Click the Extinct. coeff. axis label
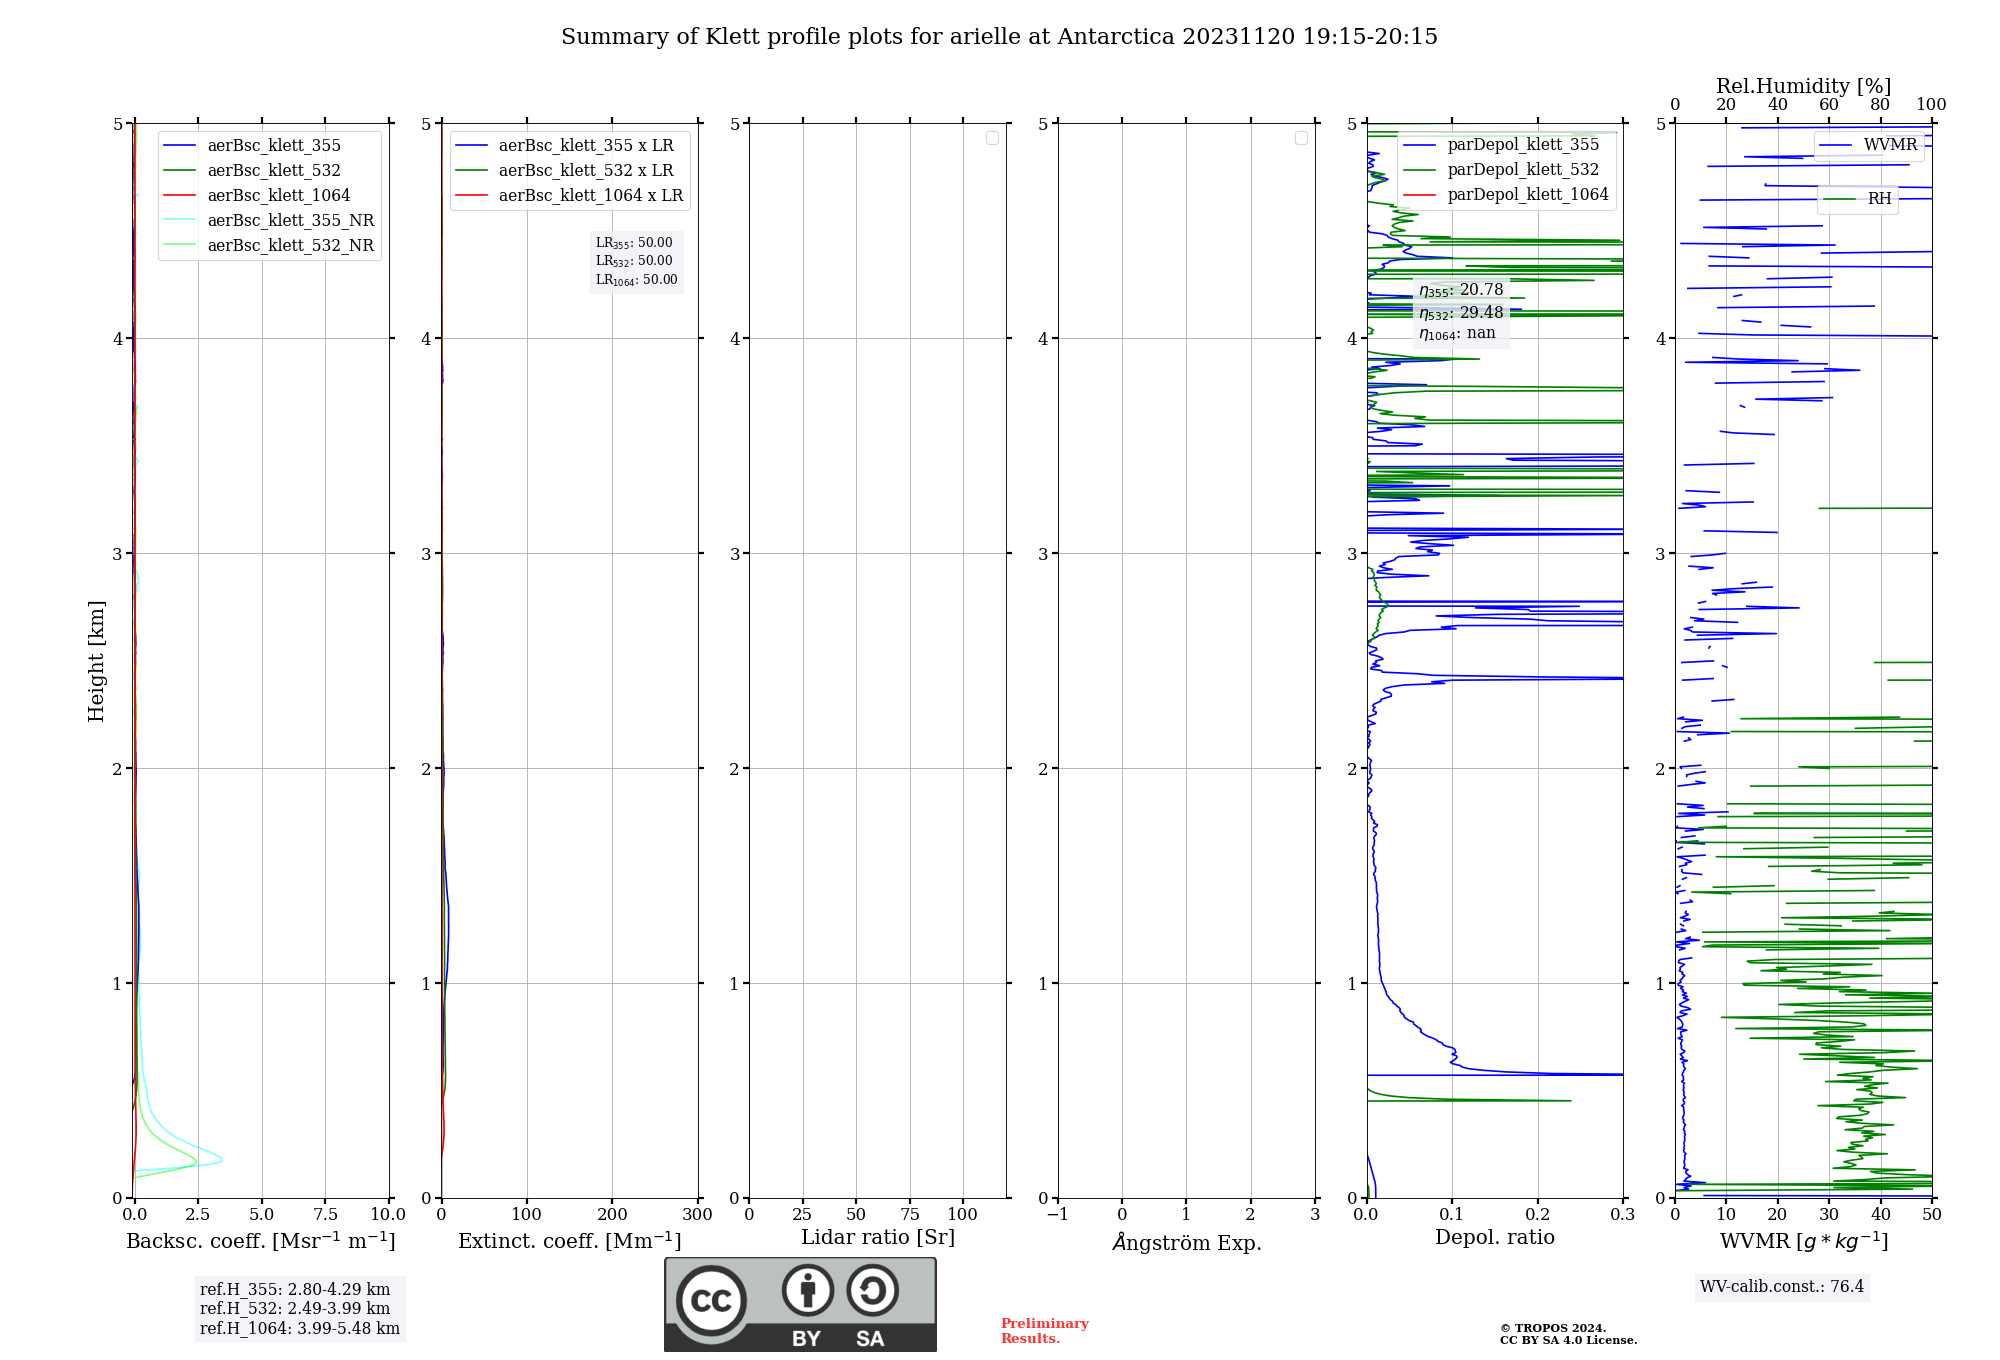This screenshot has width=2000, height=1360. (569, 1241)
